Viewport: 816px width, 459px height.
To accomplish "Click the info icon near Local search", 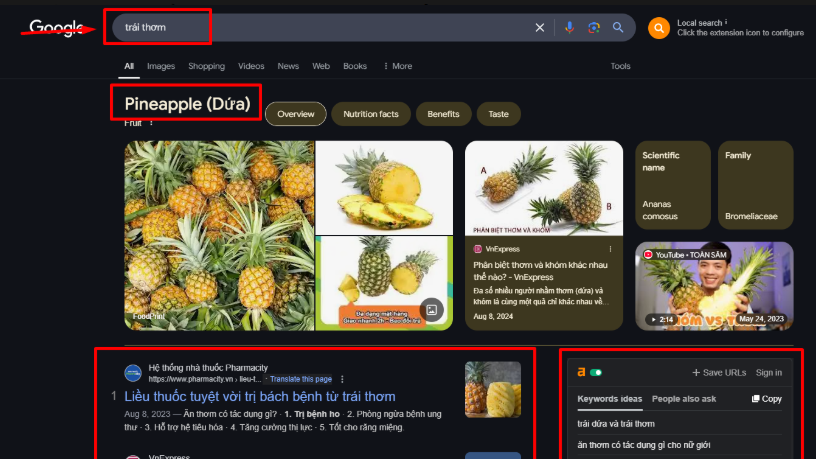I will pyautogui.click(x=726, y=22).
